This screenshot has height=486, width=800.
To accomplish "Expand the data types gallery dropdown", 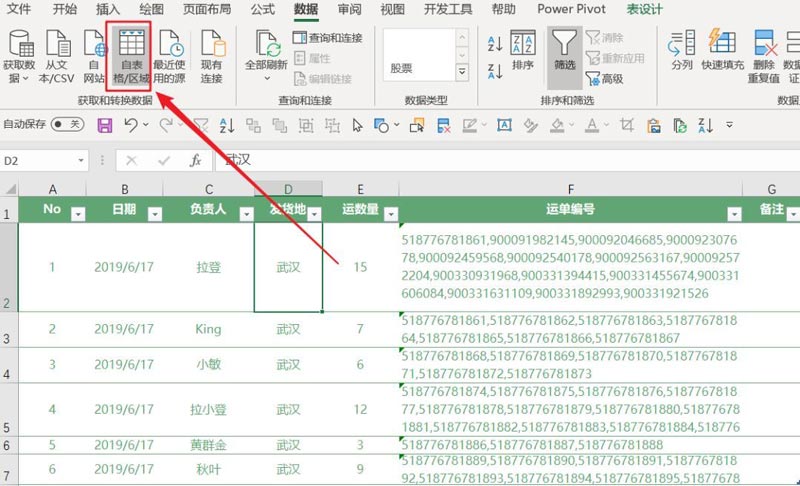I will 462,72.
